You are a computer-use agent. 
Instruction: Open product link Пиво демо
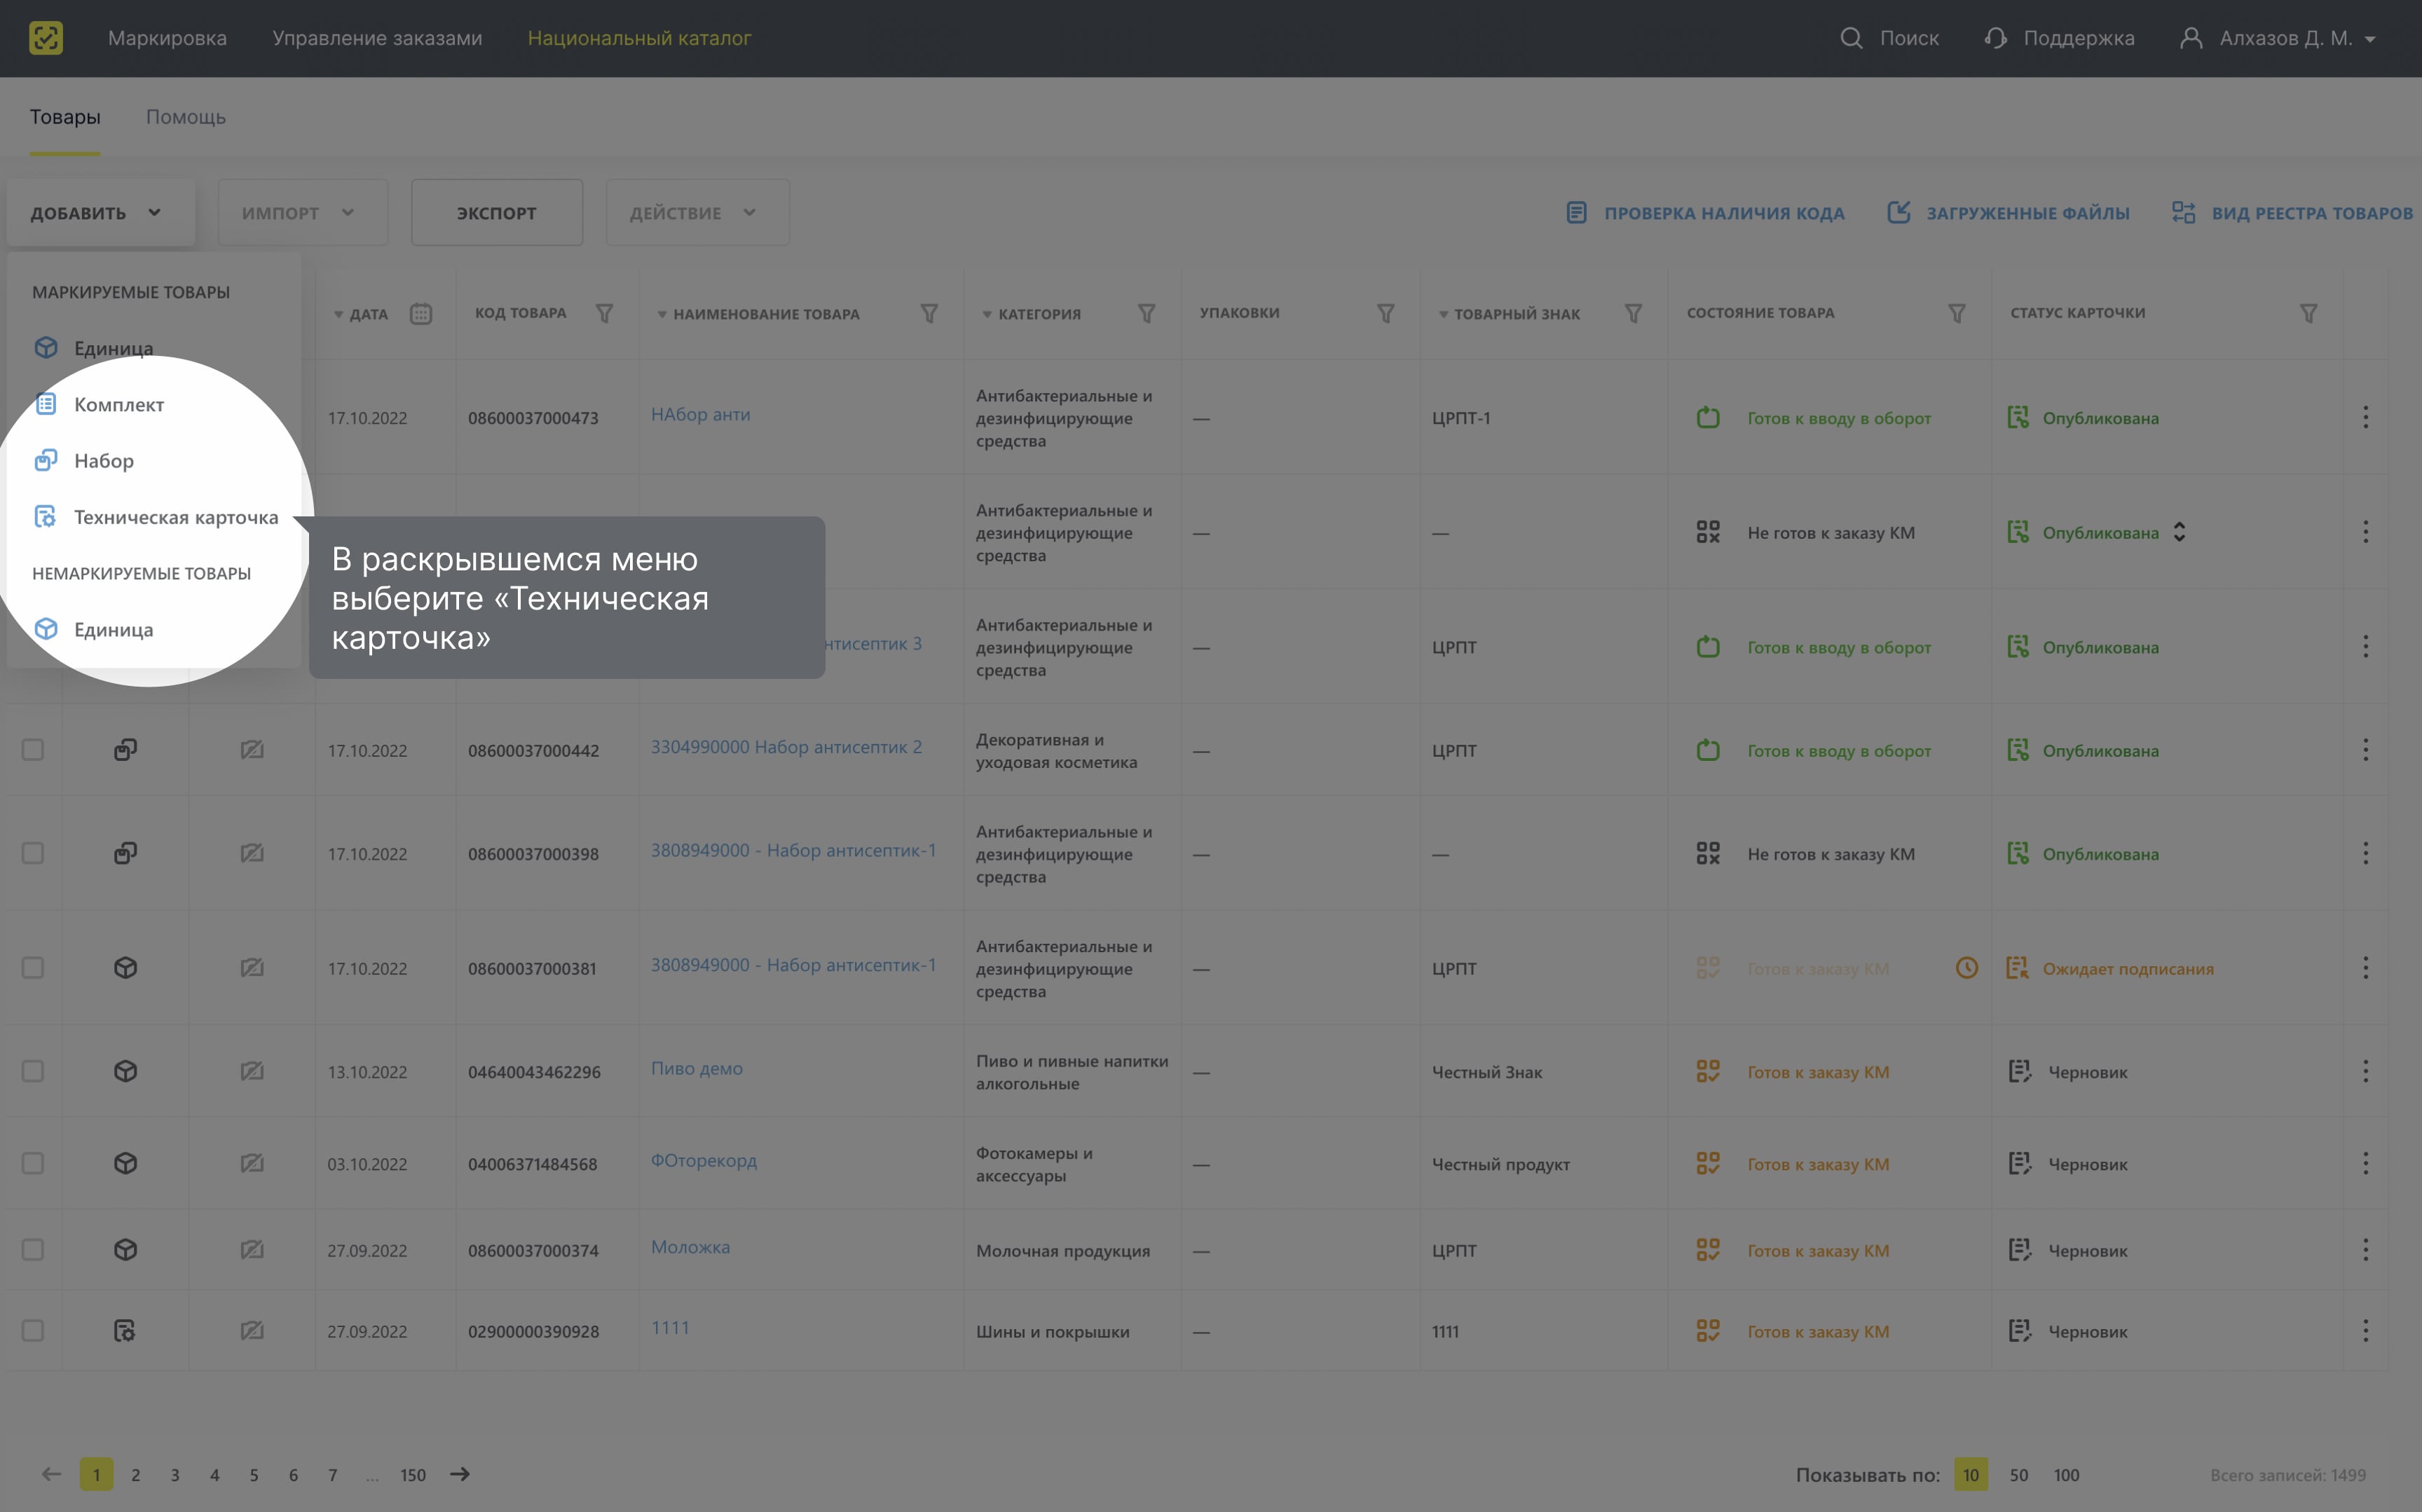click(697, 1068)
